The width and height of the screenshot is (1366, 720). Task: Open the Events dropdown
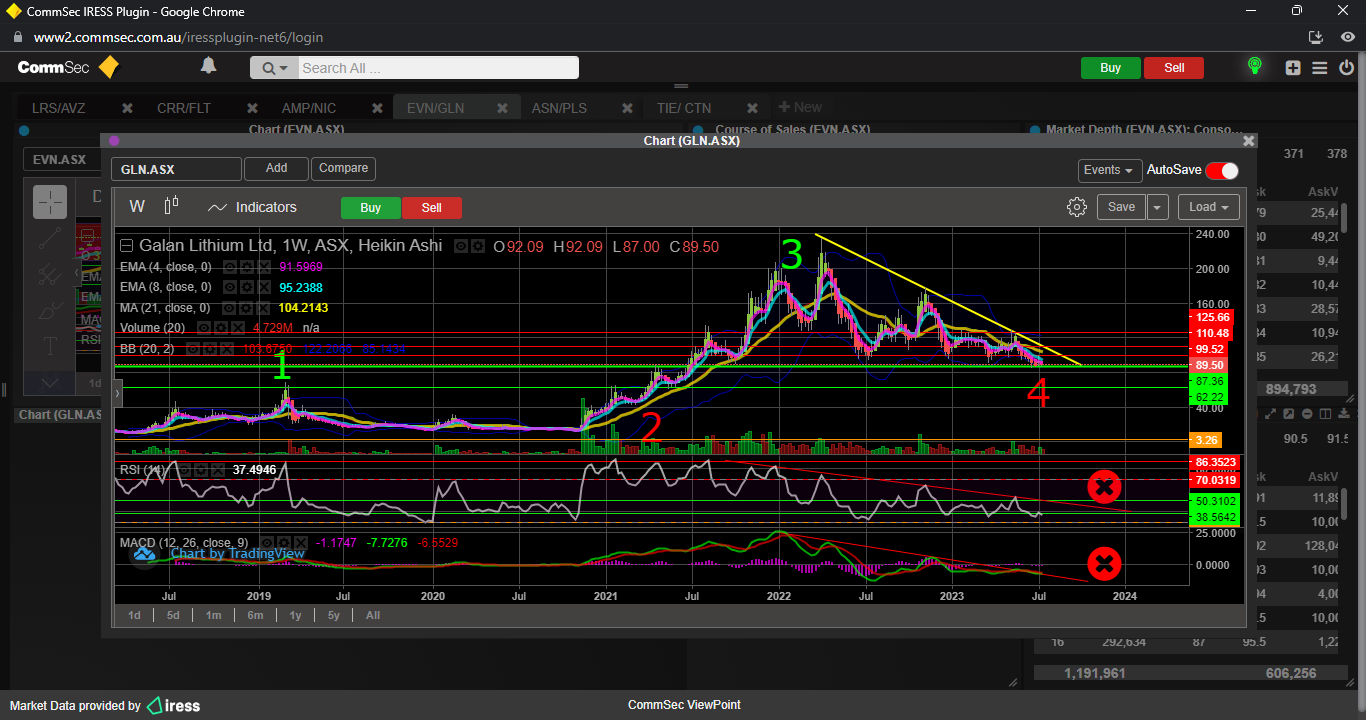click(x=1109, y=170)
